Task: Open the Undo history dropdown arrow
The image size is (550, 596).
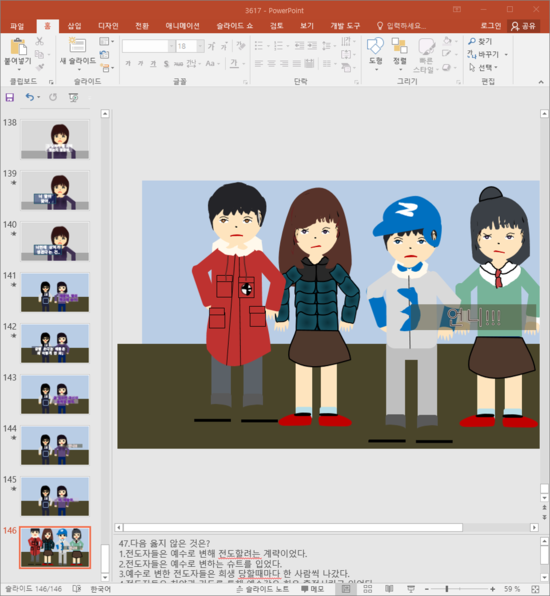Action: (x=38, y=98)
